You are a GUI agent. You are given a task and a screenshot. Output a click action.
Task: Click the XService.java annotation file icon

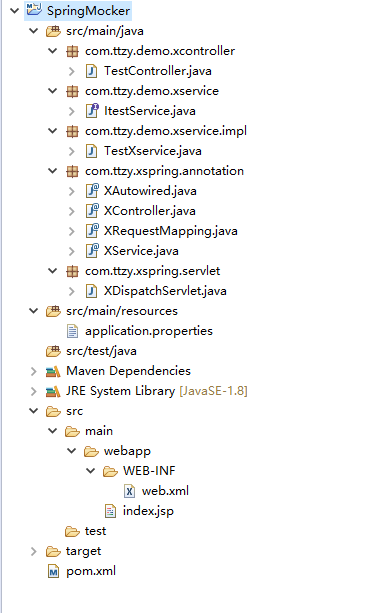(92, 251)
